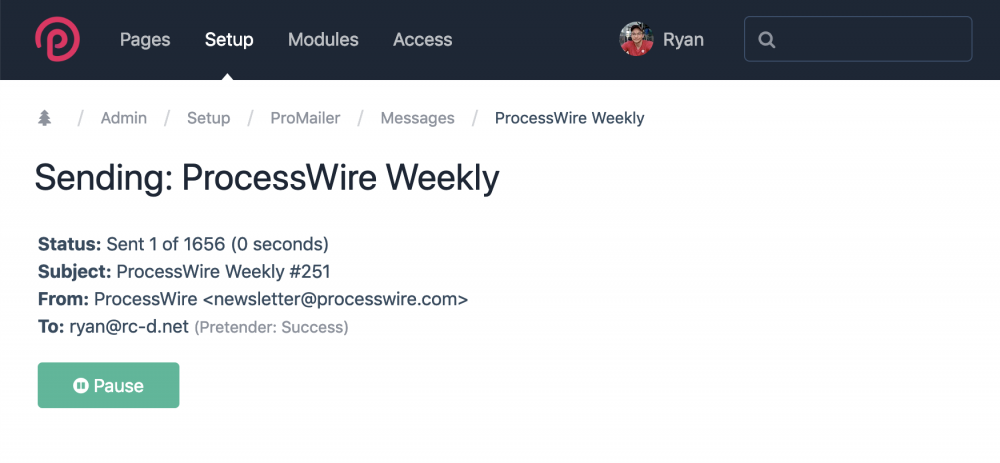Return to the Messages breadcrumb
This screenshot has width=1000, height=463.
[417, 118]
